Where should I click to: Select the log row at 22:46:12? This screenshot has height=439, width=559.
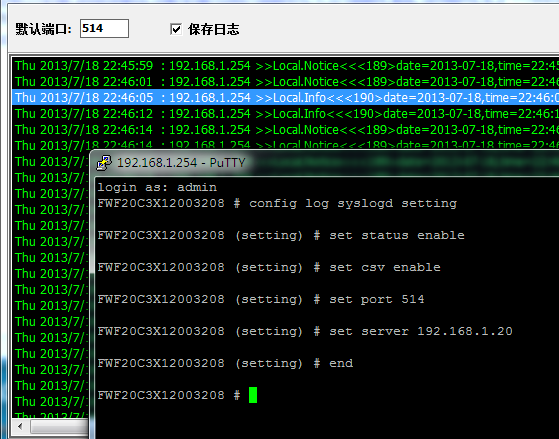pyautogui.click(x=286, y=114)
